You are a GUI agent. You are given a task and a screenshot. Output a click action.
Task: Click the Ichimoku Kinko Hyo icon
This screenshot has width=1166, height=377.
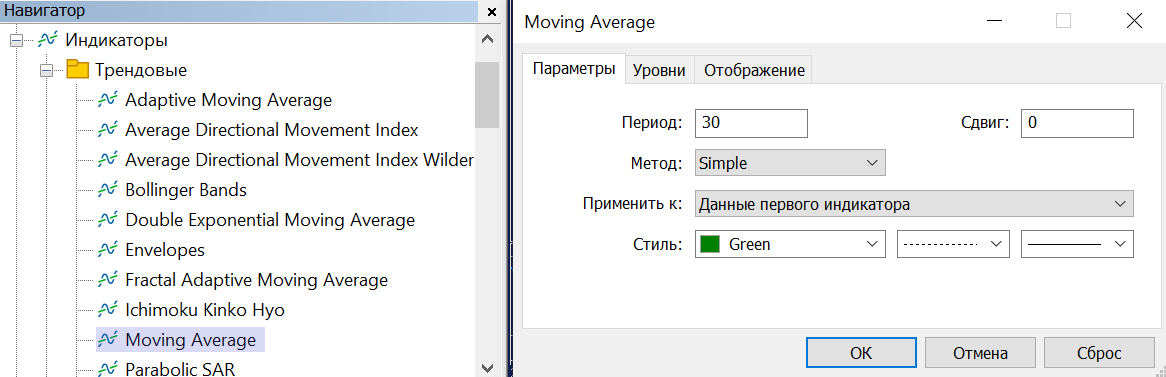107,310
